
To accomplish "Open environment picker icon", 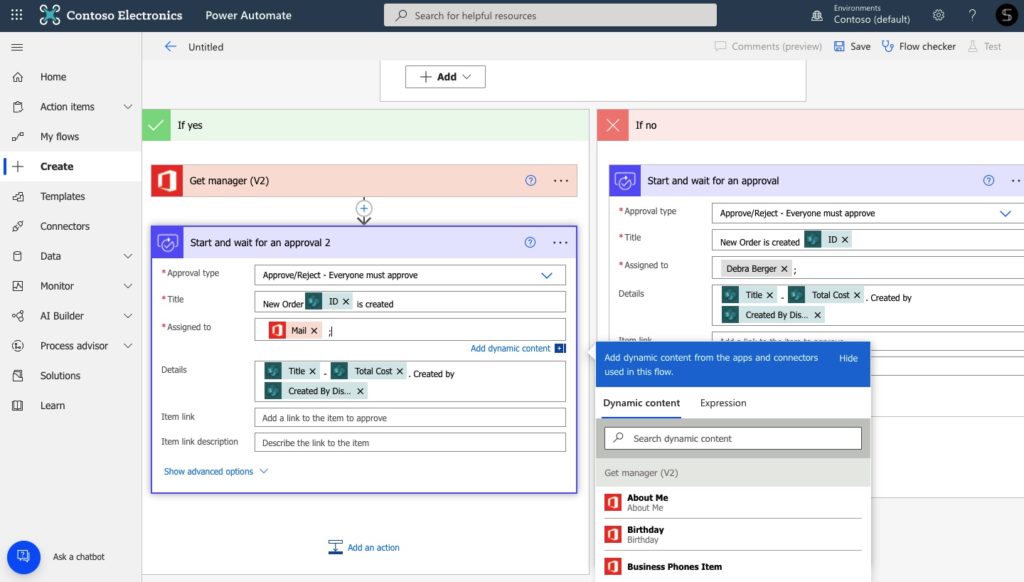I will coord(816,15).
